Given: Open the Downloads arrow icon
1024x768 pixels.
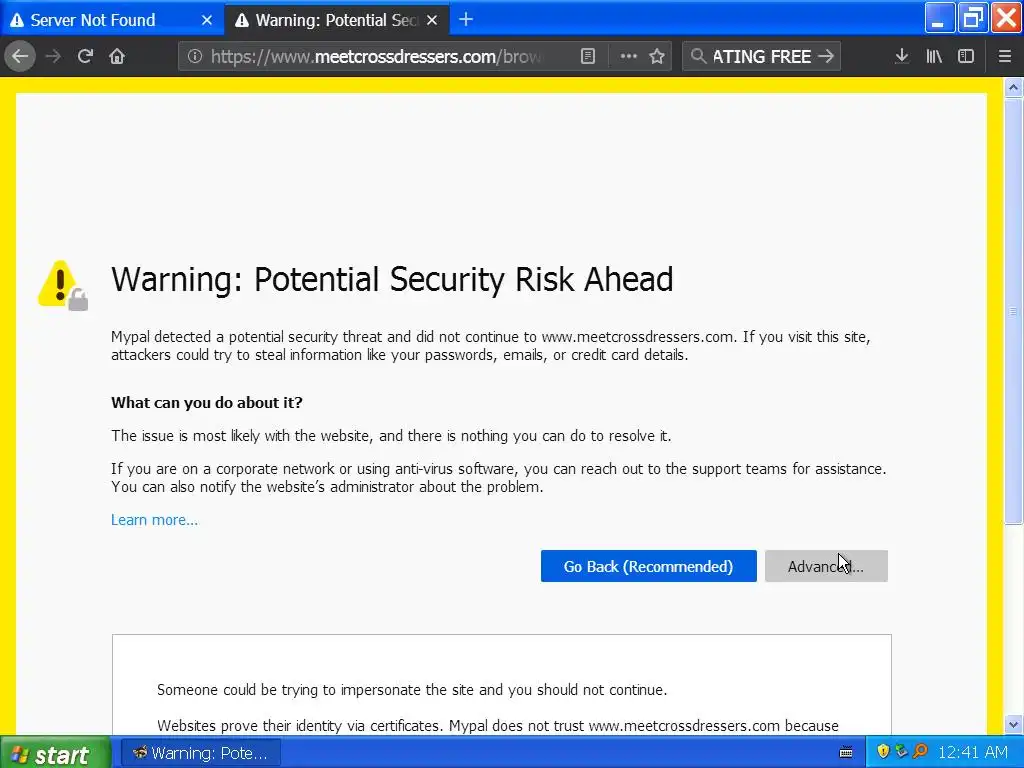Looking at the screenshot, I should pos(901,56).
